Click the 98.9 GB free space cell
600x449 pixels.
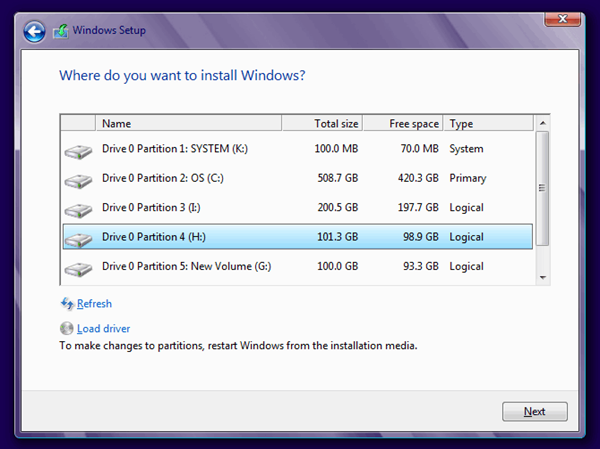(x=421, y=237)
